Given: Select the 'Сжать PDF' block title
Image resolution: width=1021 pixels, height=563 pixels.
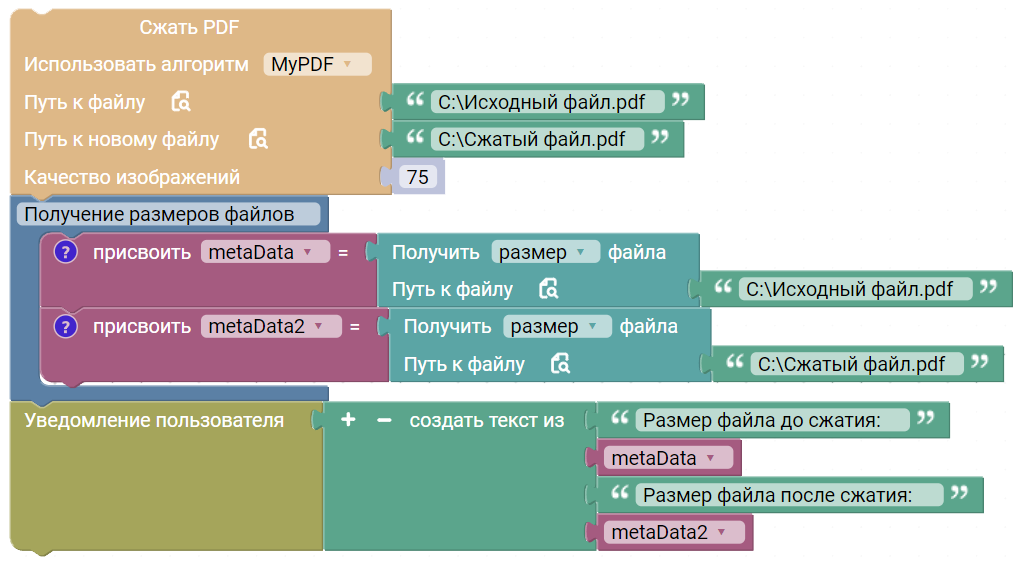Looking at the screenshot, I should coord(189,27).
